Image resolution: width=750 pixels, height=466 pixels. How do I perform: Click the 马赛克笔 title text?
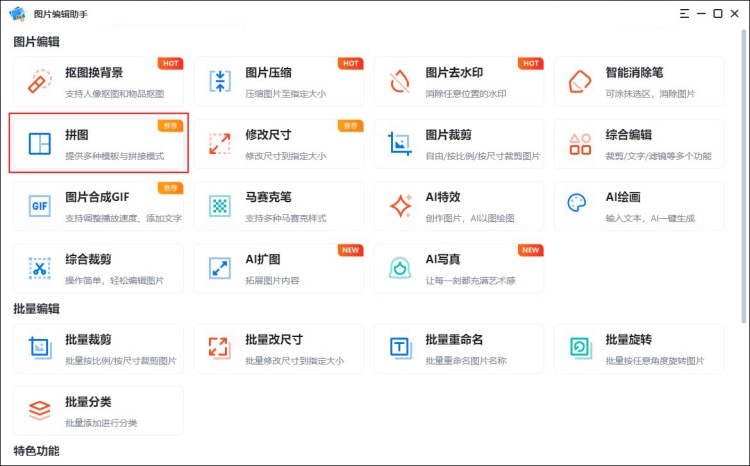(268, 197)
